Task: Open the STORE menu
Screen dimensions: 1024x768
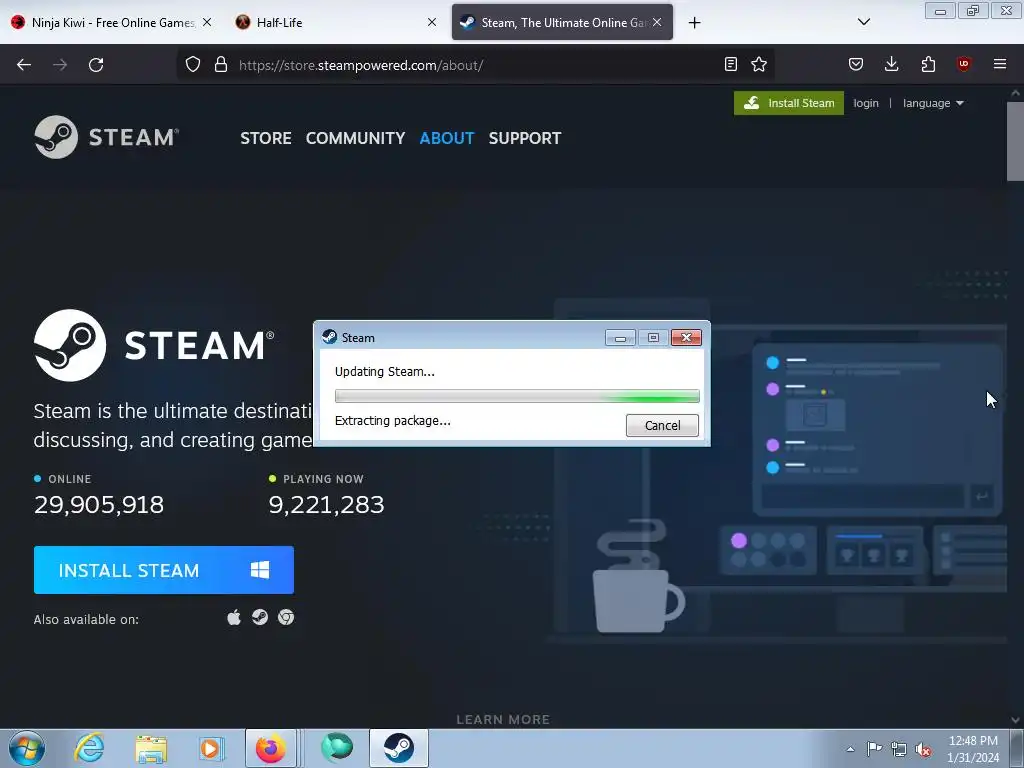Action: 266,138
